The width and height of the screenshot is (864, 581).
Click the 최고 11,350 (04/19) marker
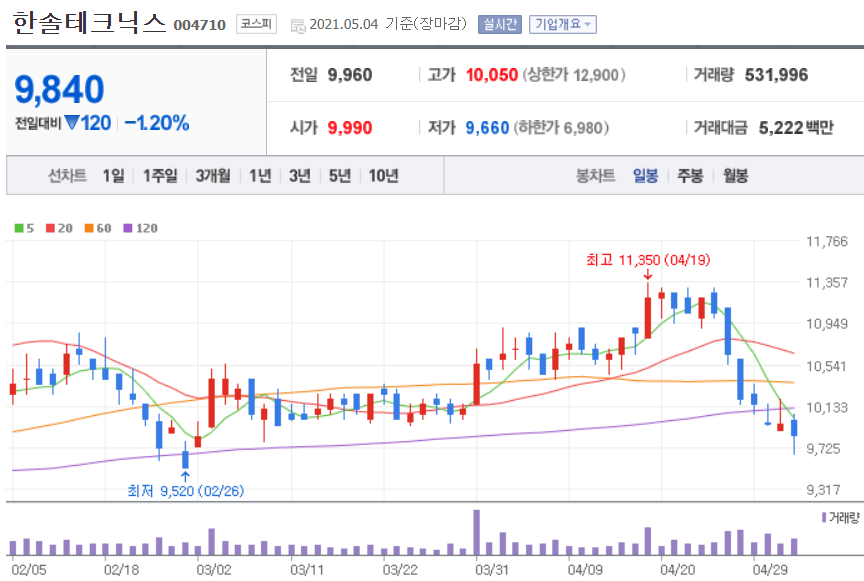coord(648,260)
